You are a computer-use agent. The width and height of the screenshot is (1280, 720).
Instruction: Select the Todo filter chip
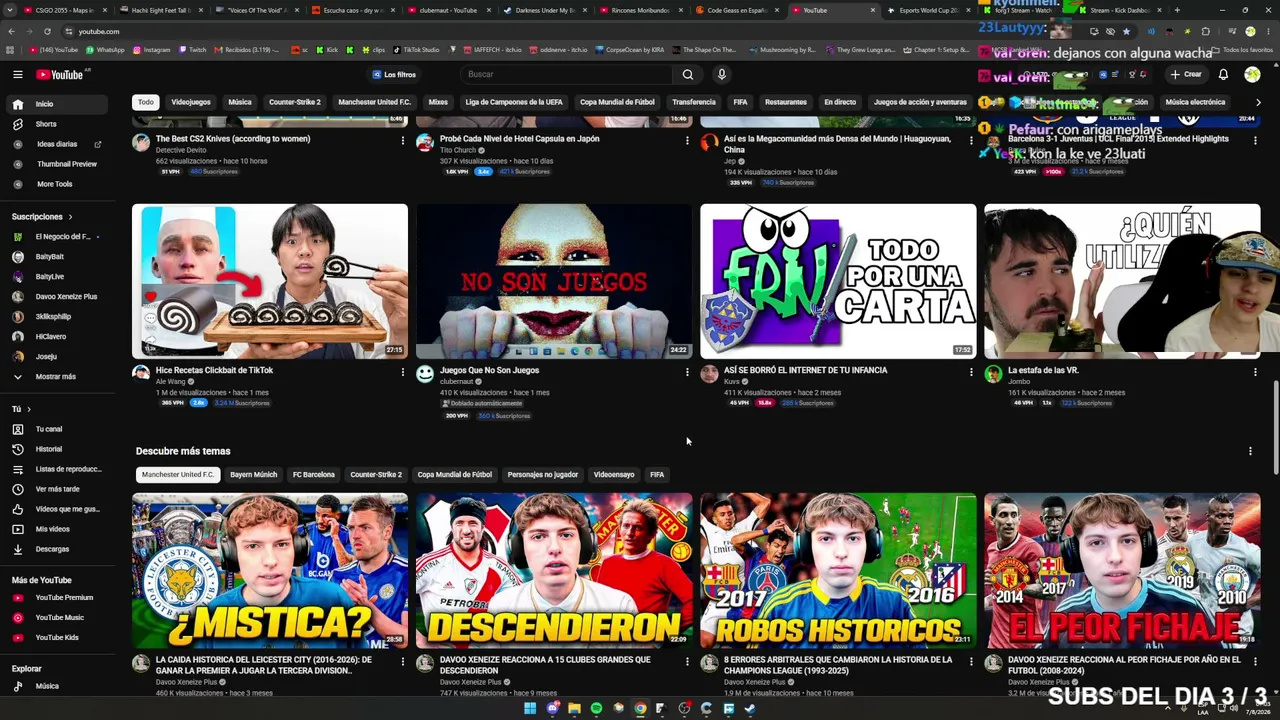pos(146,102)
